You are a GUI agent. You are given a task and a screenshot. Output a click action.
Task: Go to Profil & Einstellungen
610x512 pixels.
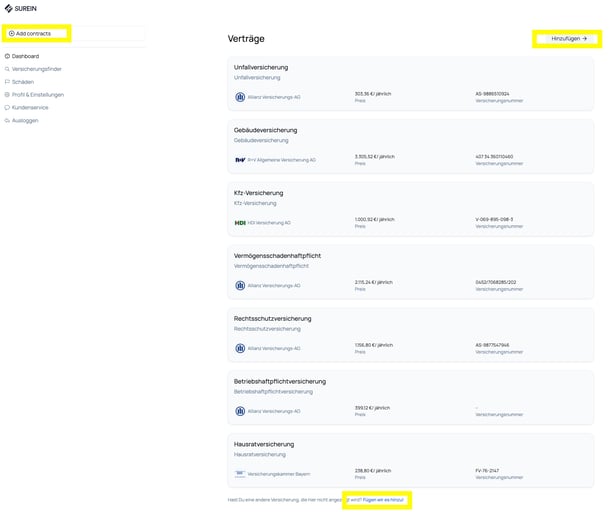[x=38, y=95]
